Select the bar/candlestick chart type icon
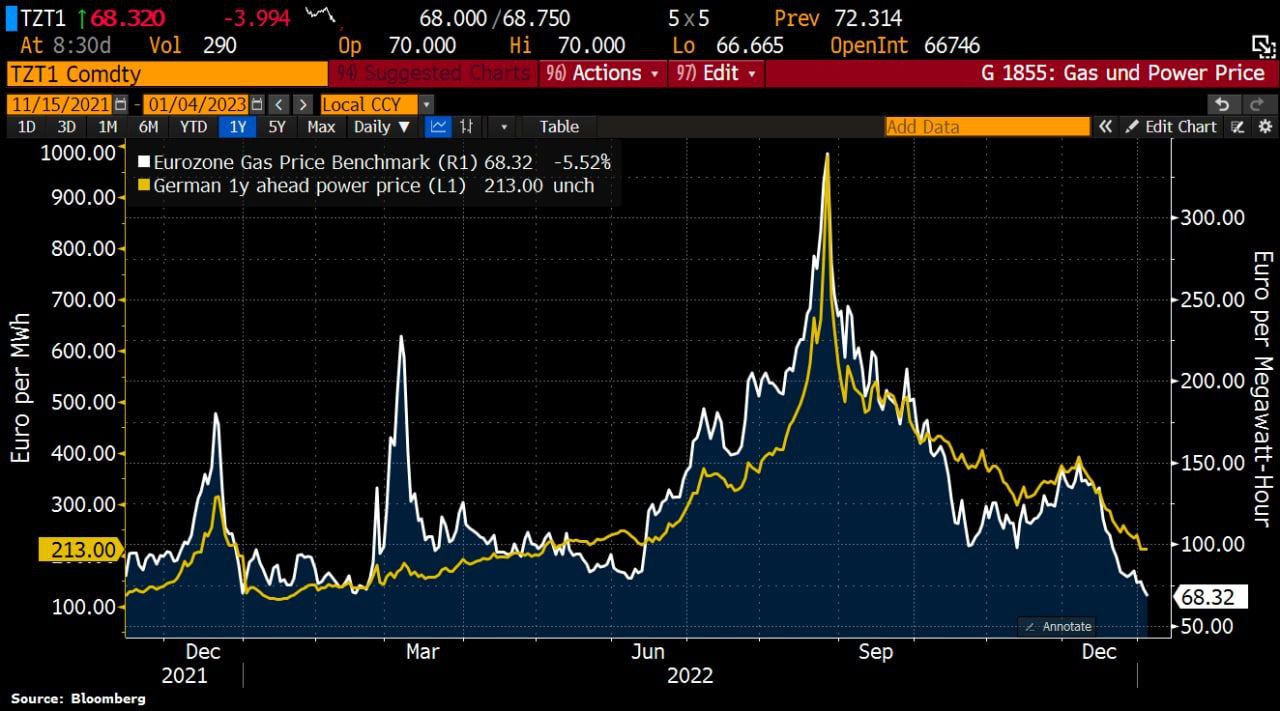Screen dimensions: 1280x711 pyautogui.click(x=466, y=126)
